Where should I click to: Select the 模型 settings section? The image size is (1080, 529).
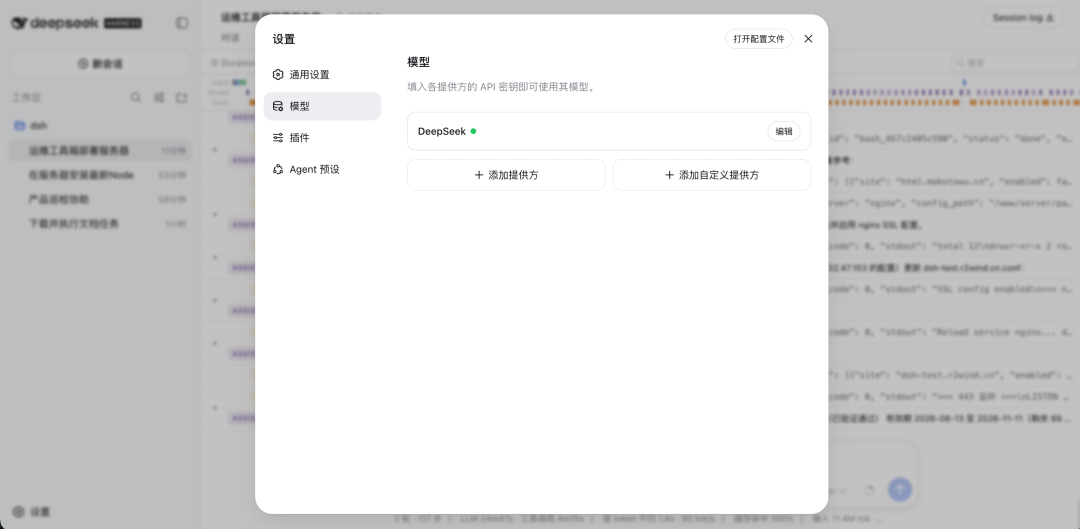click(322, 106)
